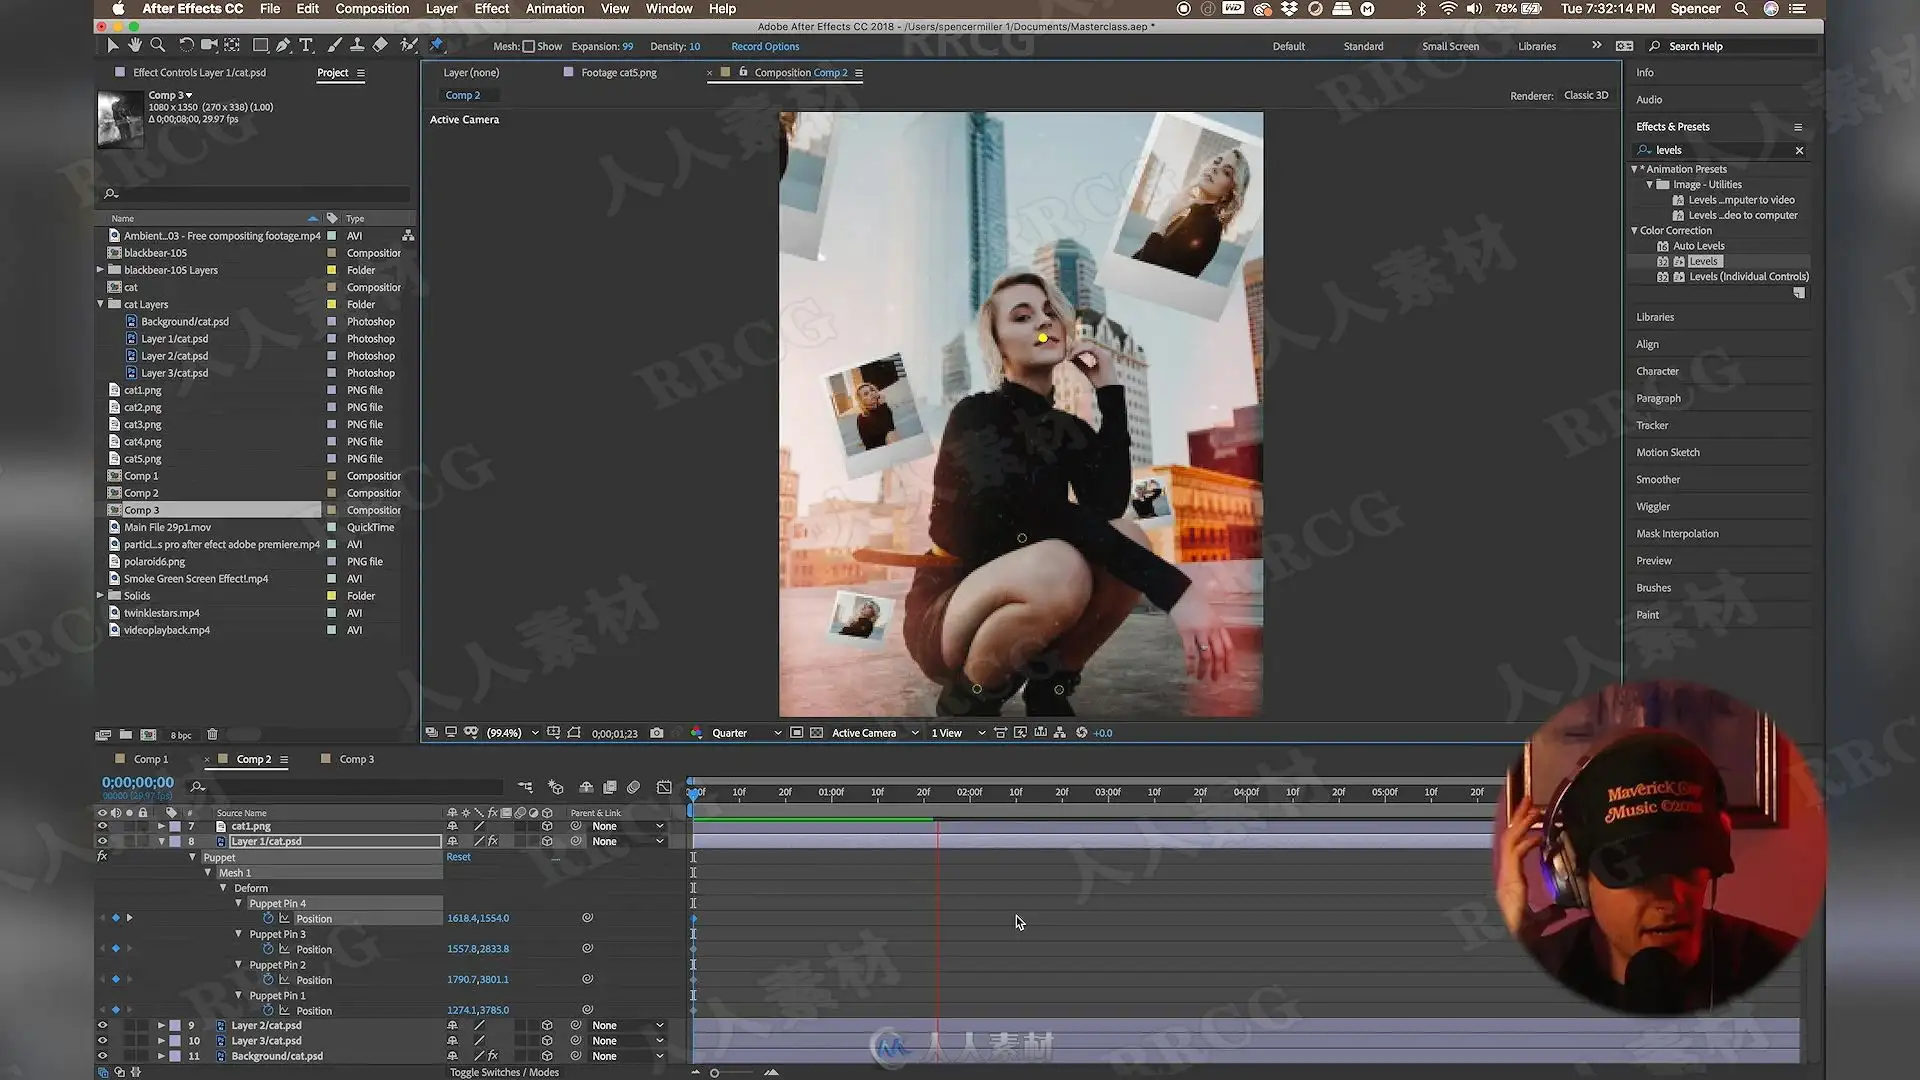
Task: Expand Layer 2/cat.psd properties in timeline
Action: (161, 1025)
